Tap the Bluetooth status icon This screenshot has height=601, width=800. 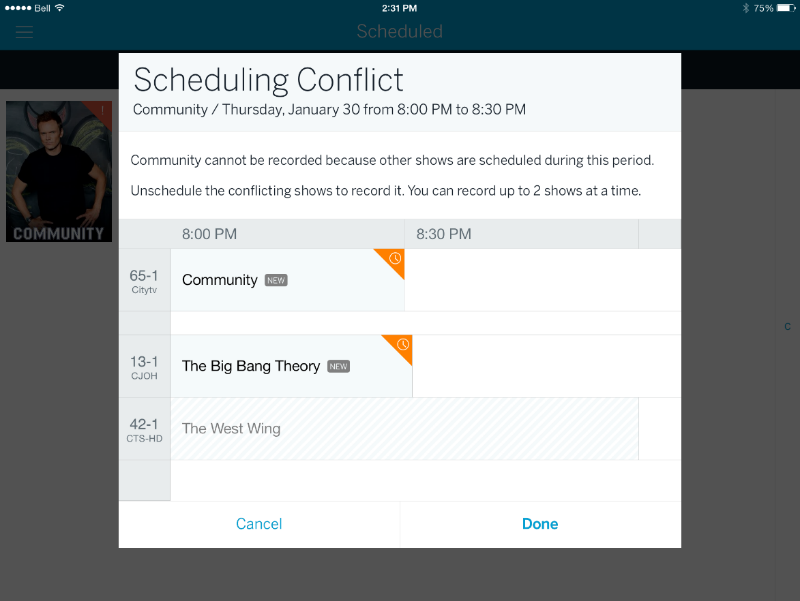click(x=745, y=8)
